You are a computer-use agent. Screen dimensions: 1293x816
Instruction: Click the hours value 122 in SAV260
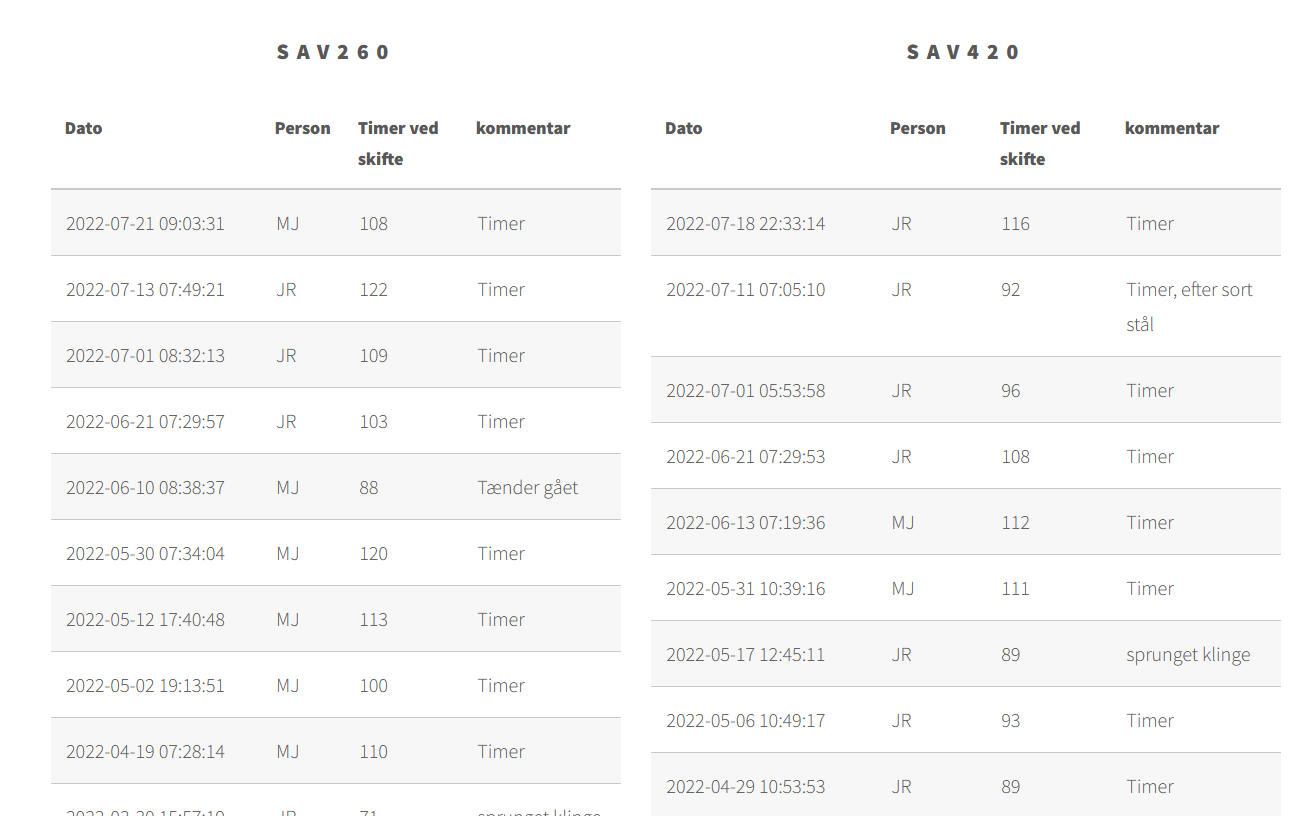tap(373, 289)
